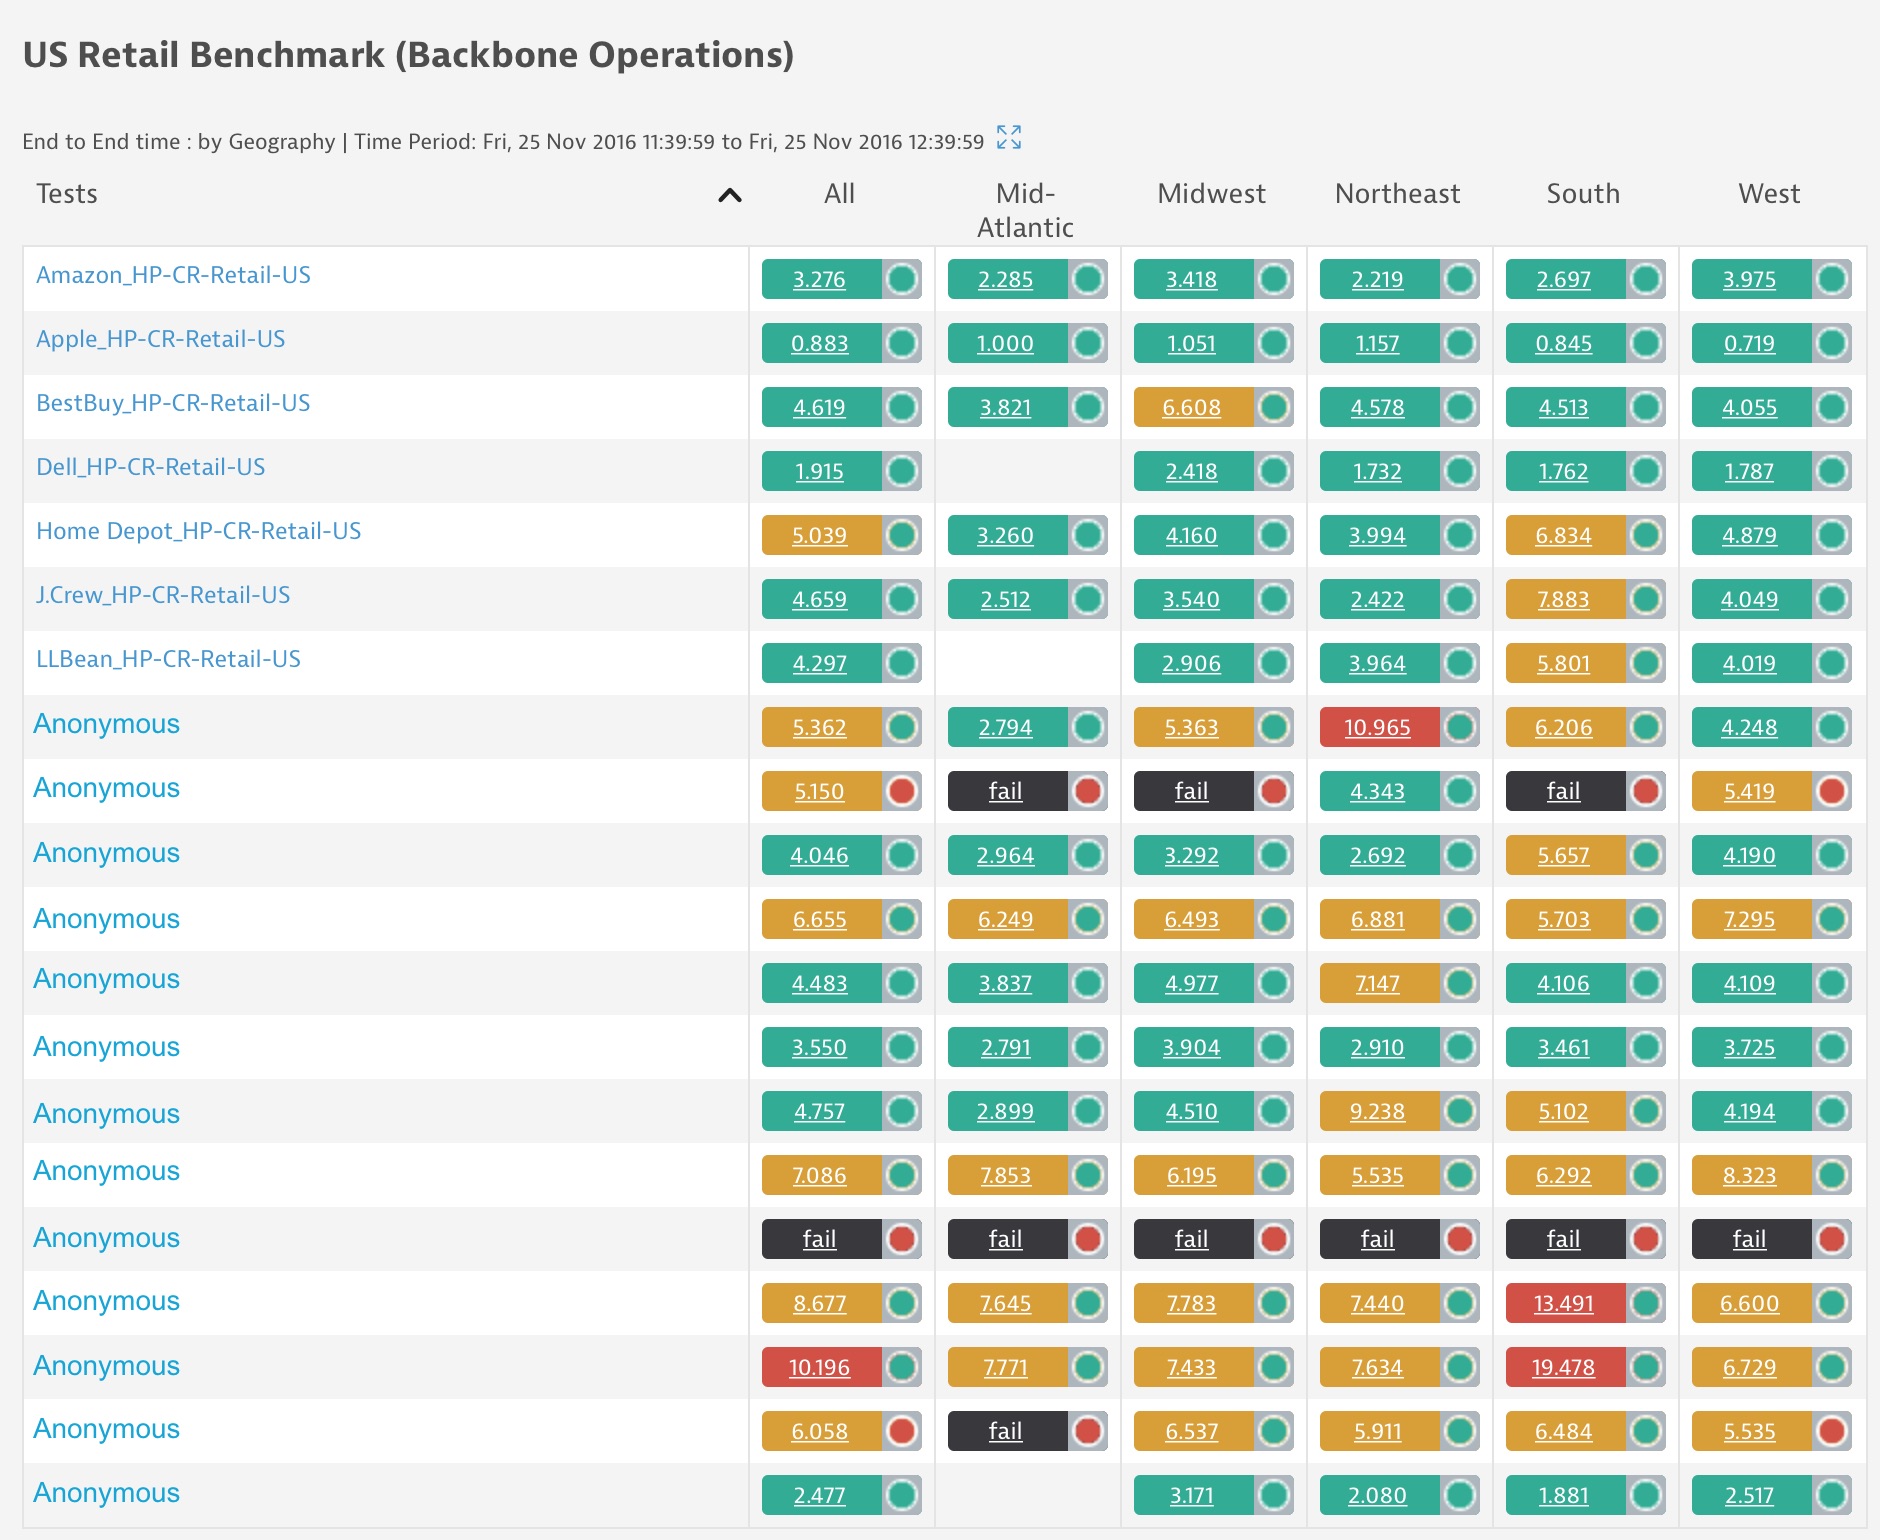Click status dot beside 10.965

coord(1460,727)
